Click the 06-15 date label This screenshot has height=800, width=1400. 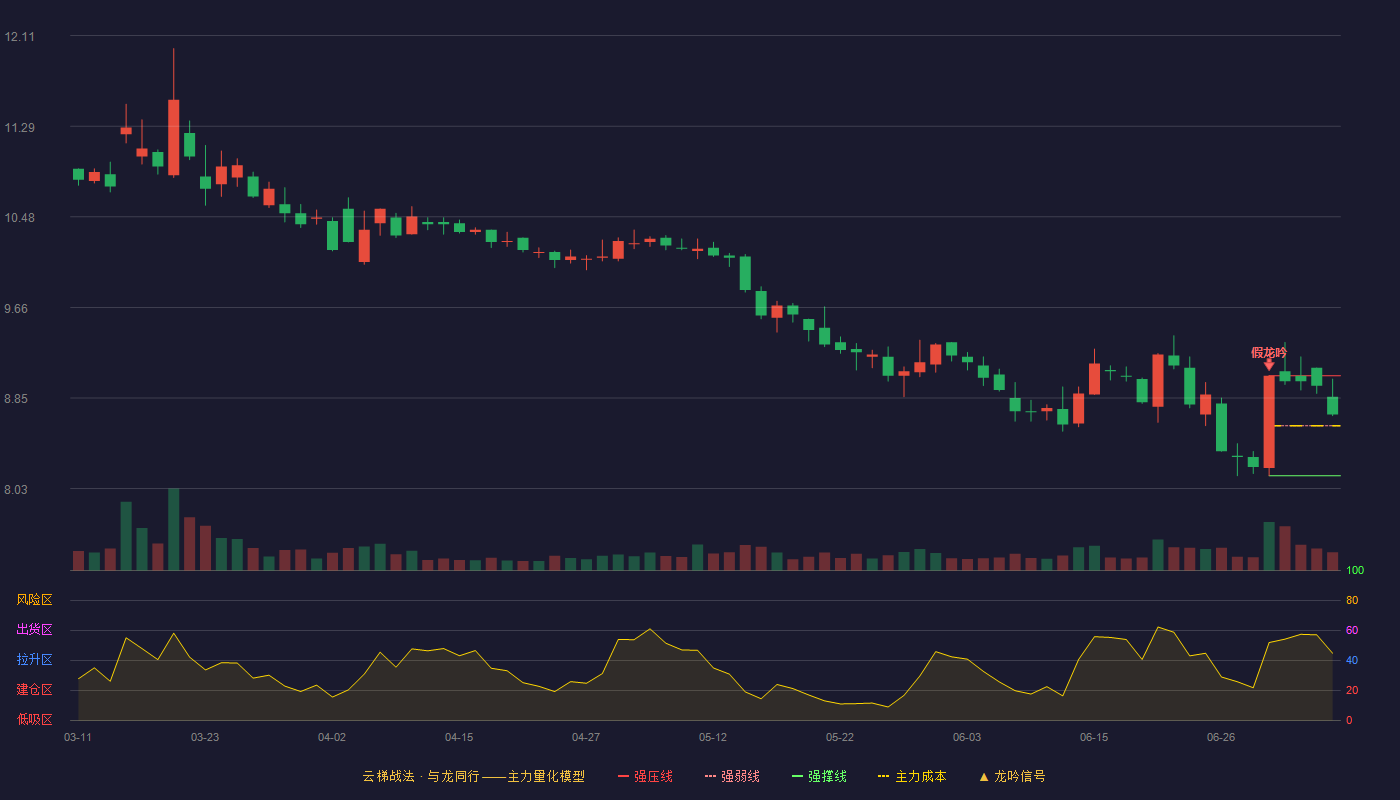point(1094,737)
